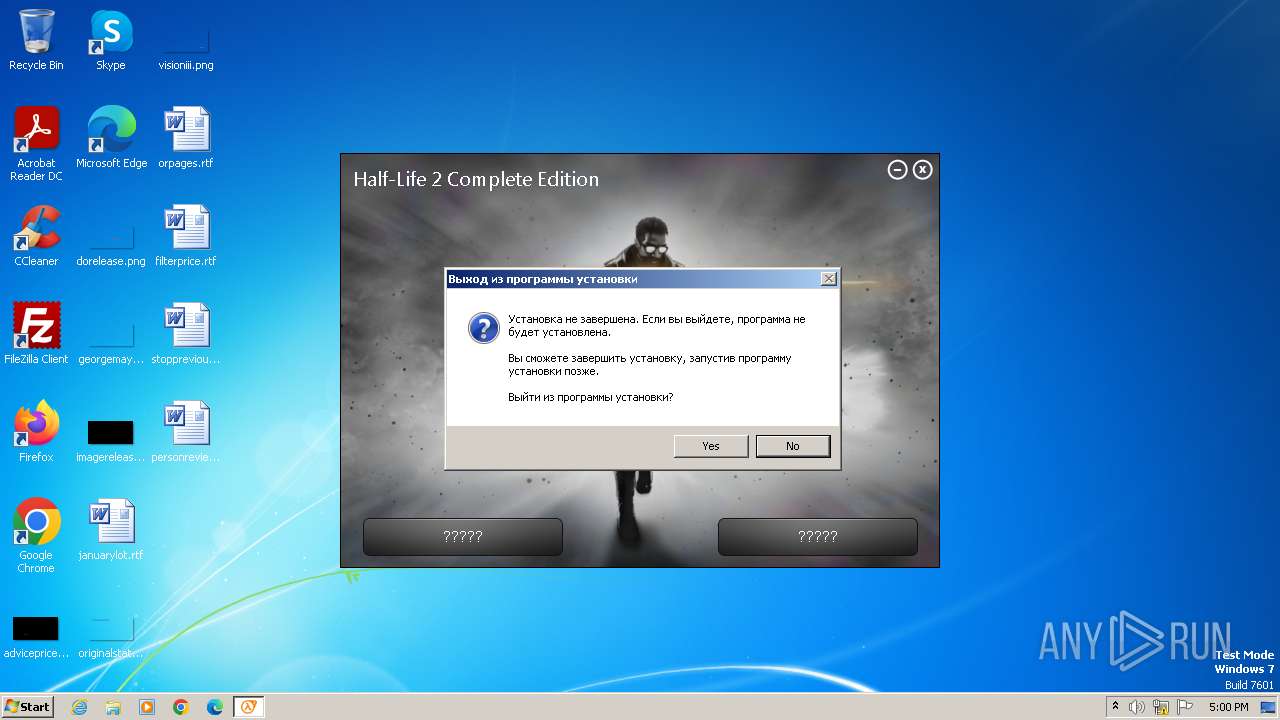
Task: Open Edge from the taskbar
Action: (215, 707)
